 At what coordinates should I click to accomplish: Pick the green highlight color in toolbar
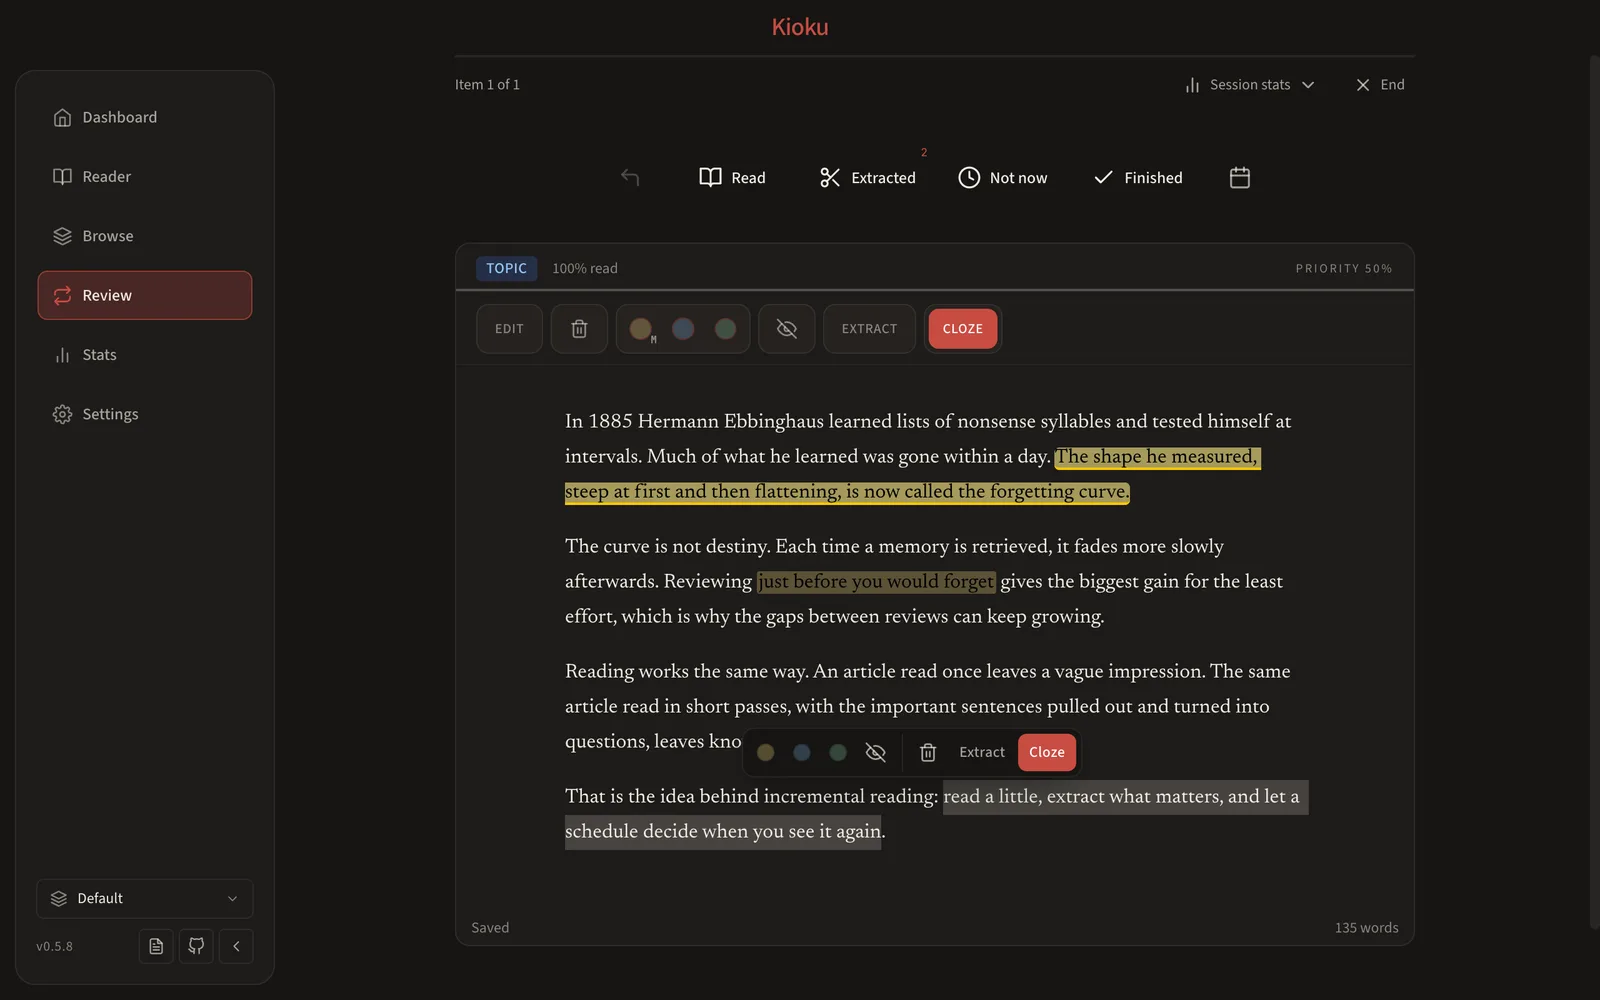point(726,329)
